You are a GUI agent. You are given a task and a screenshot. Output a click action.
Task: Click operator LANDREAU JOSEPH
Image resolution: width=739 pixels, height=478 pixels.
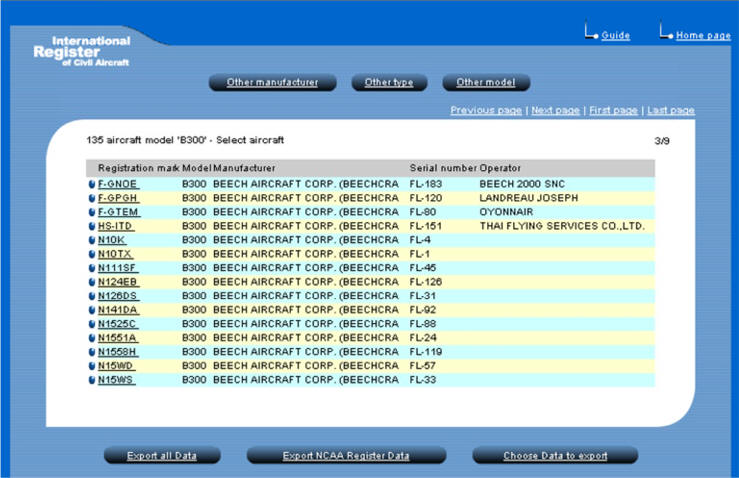coord(529,198)
